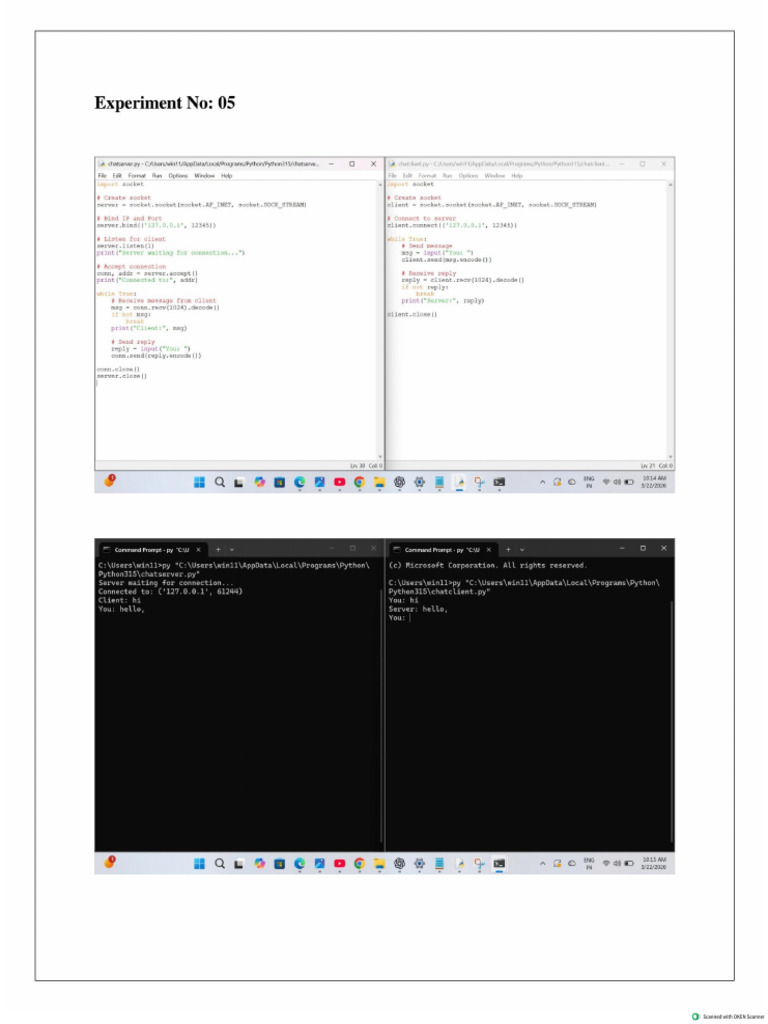768x1024 pixels.
Task: Open Task View on taskbar under Command Prompt windows
Action: pos(239,863)
